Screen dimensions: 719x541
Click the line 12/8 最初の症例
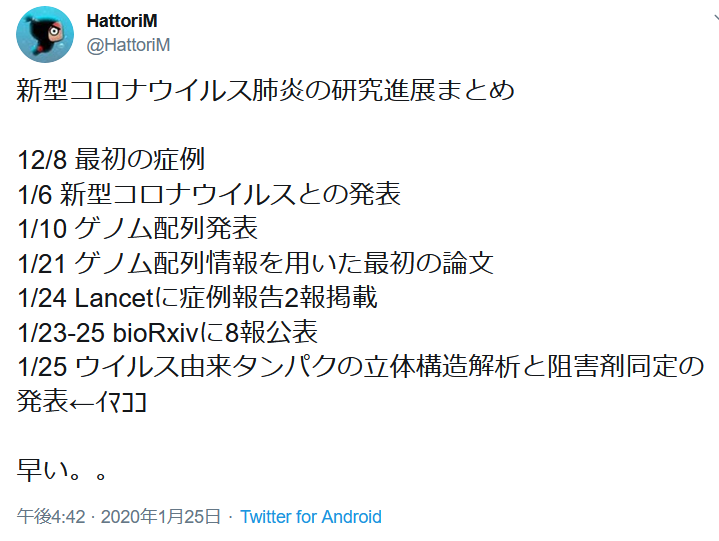(111, 159)
